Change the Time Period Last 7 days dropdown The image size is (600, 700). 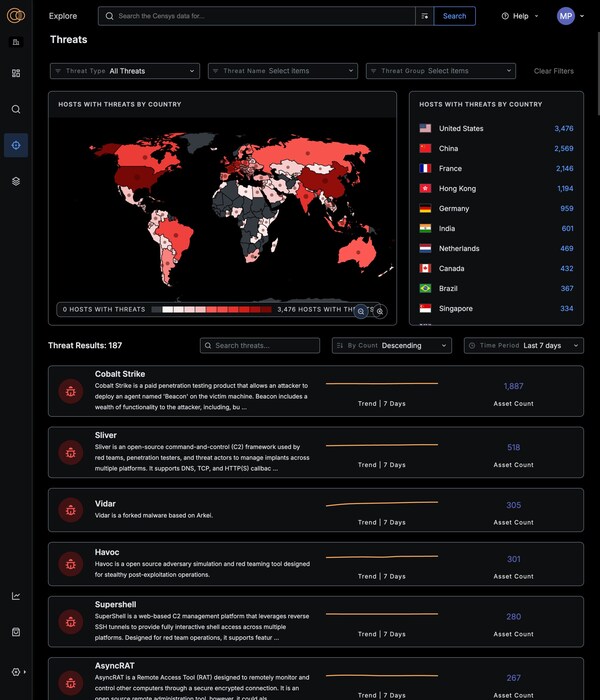pyautogui.click(x=523, y=345)
